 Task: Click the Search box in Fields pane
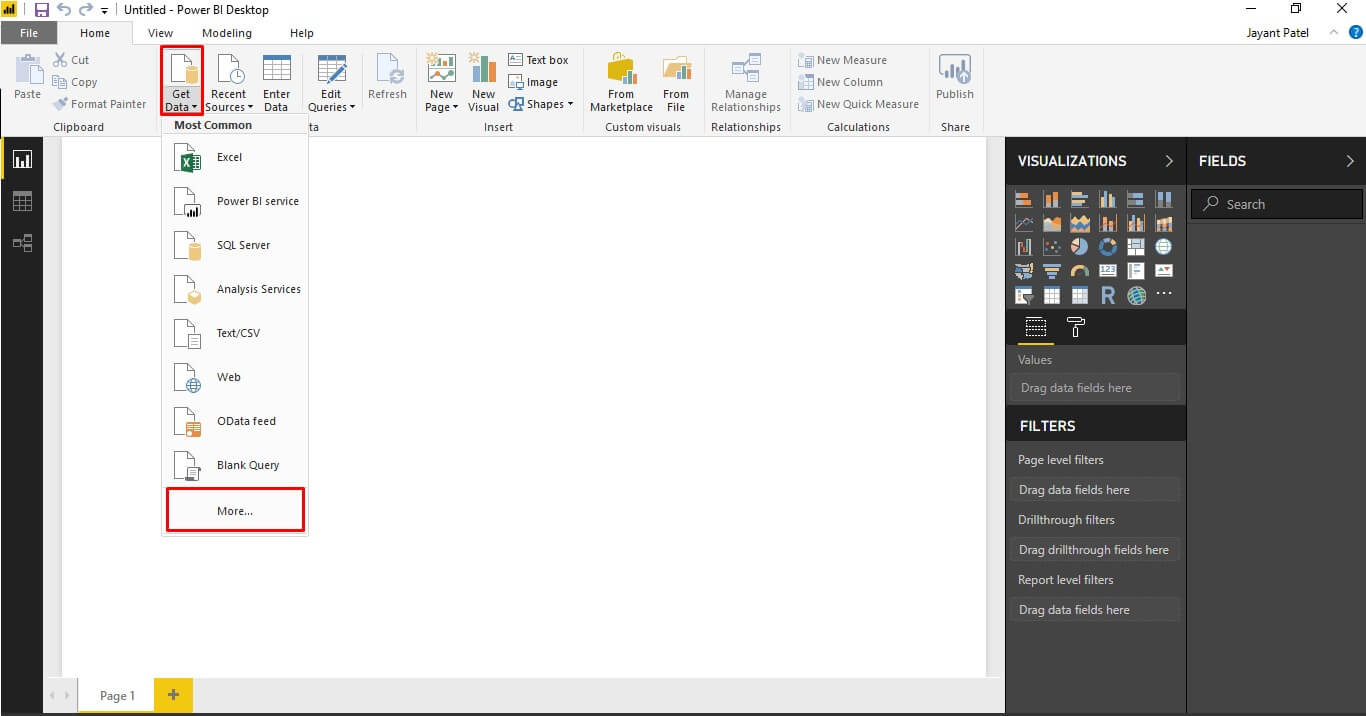click(x=1277, y=204)
